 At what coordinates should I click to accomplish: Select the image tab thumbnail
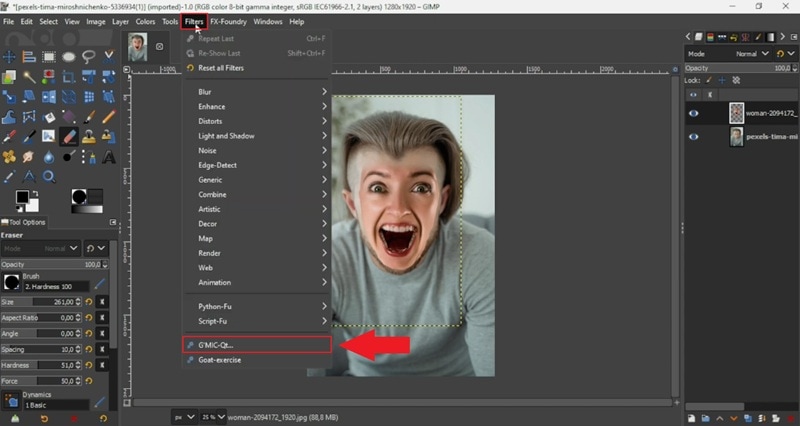(x=137, y=47)
